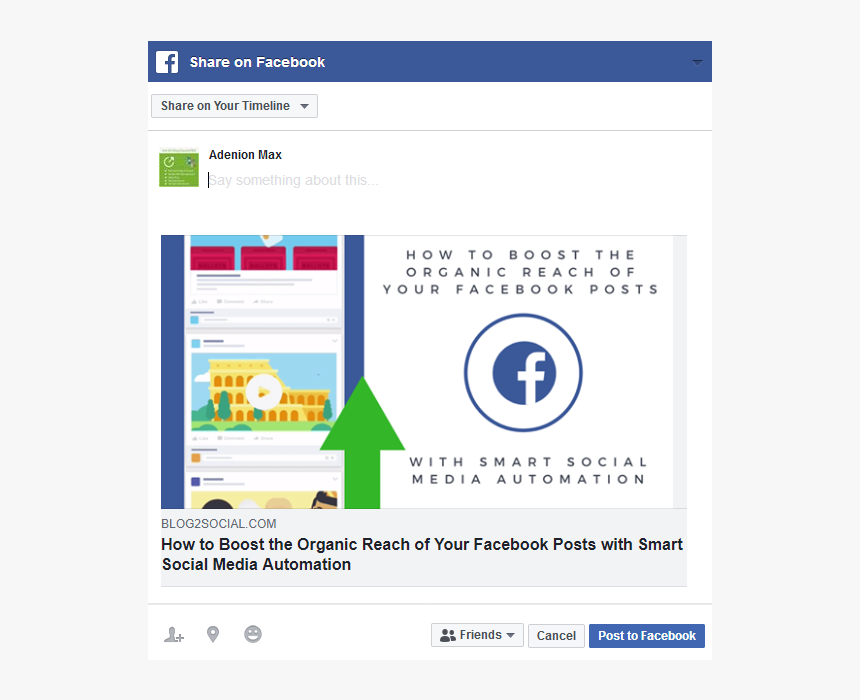Image resolution: width=860 pixels, height=700 pixels.
Task: Click the play button on Colosseum video
Action: click(x=264, y=392)
